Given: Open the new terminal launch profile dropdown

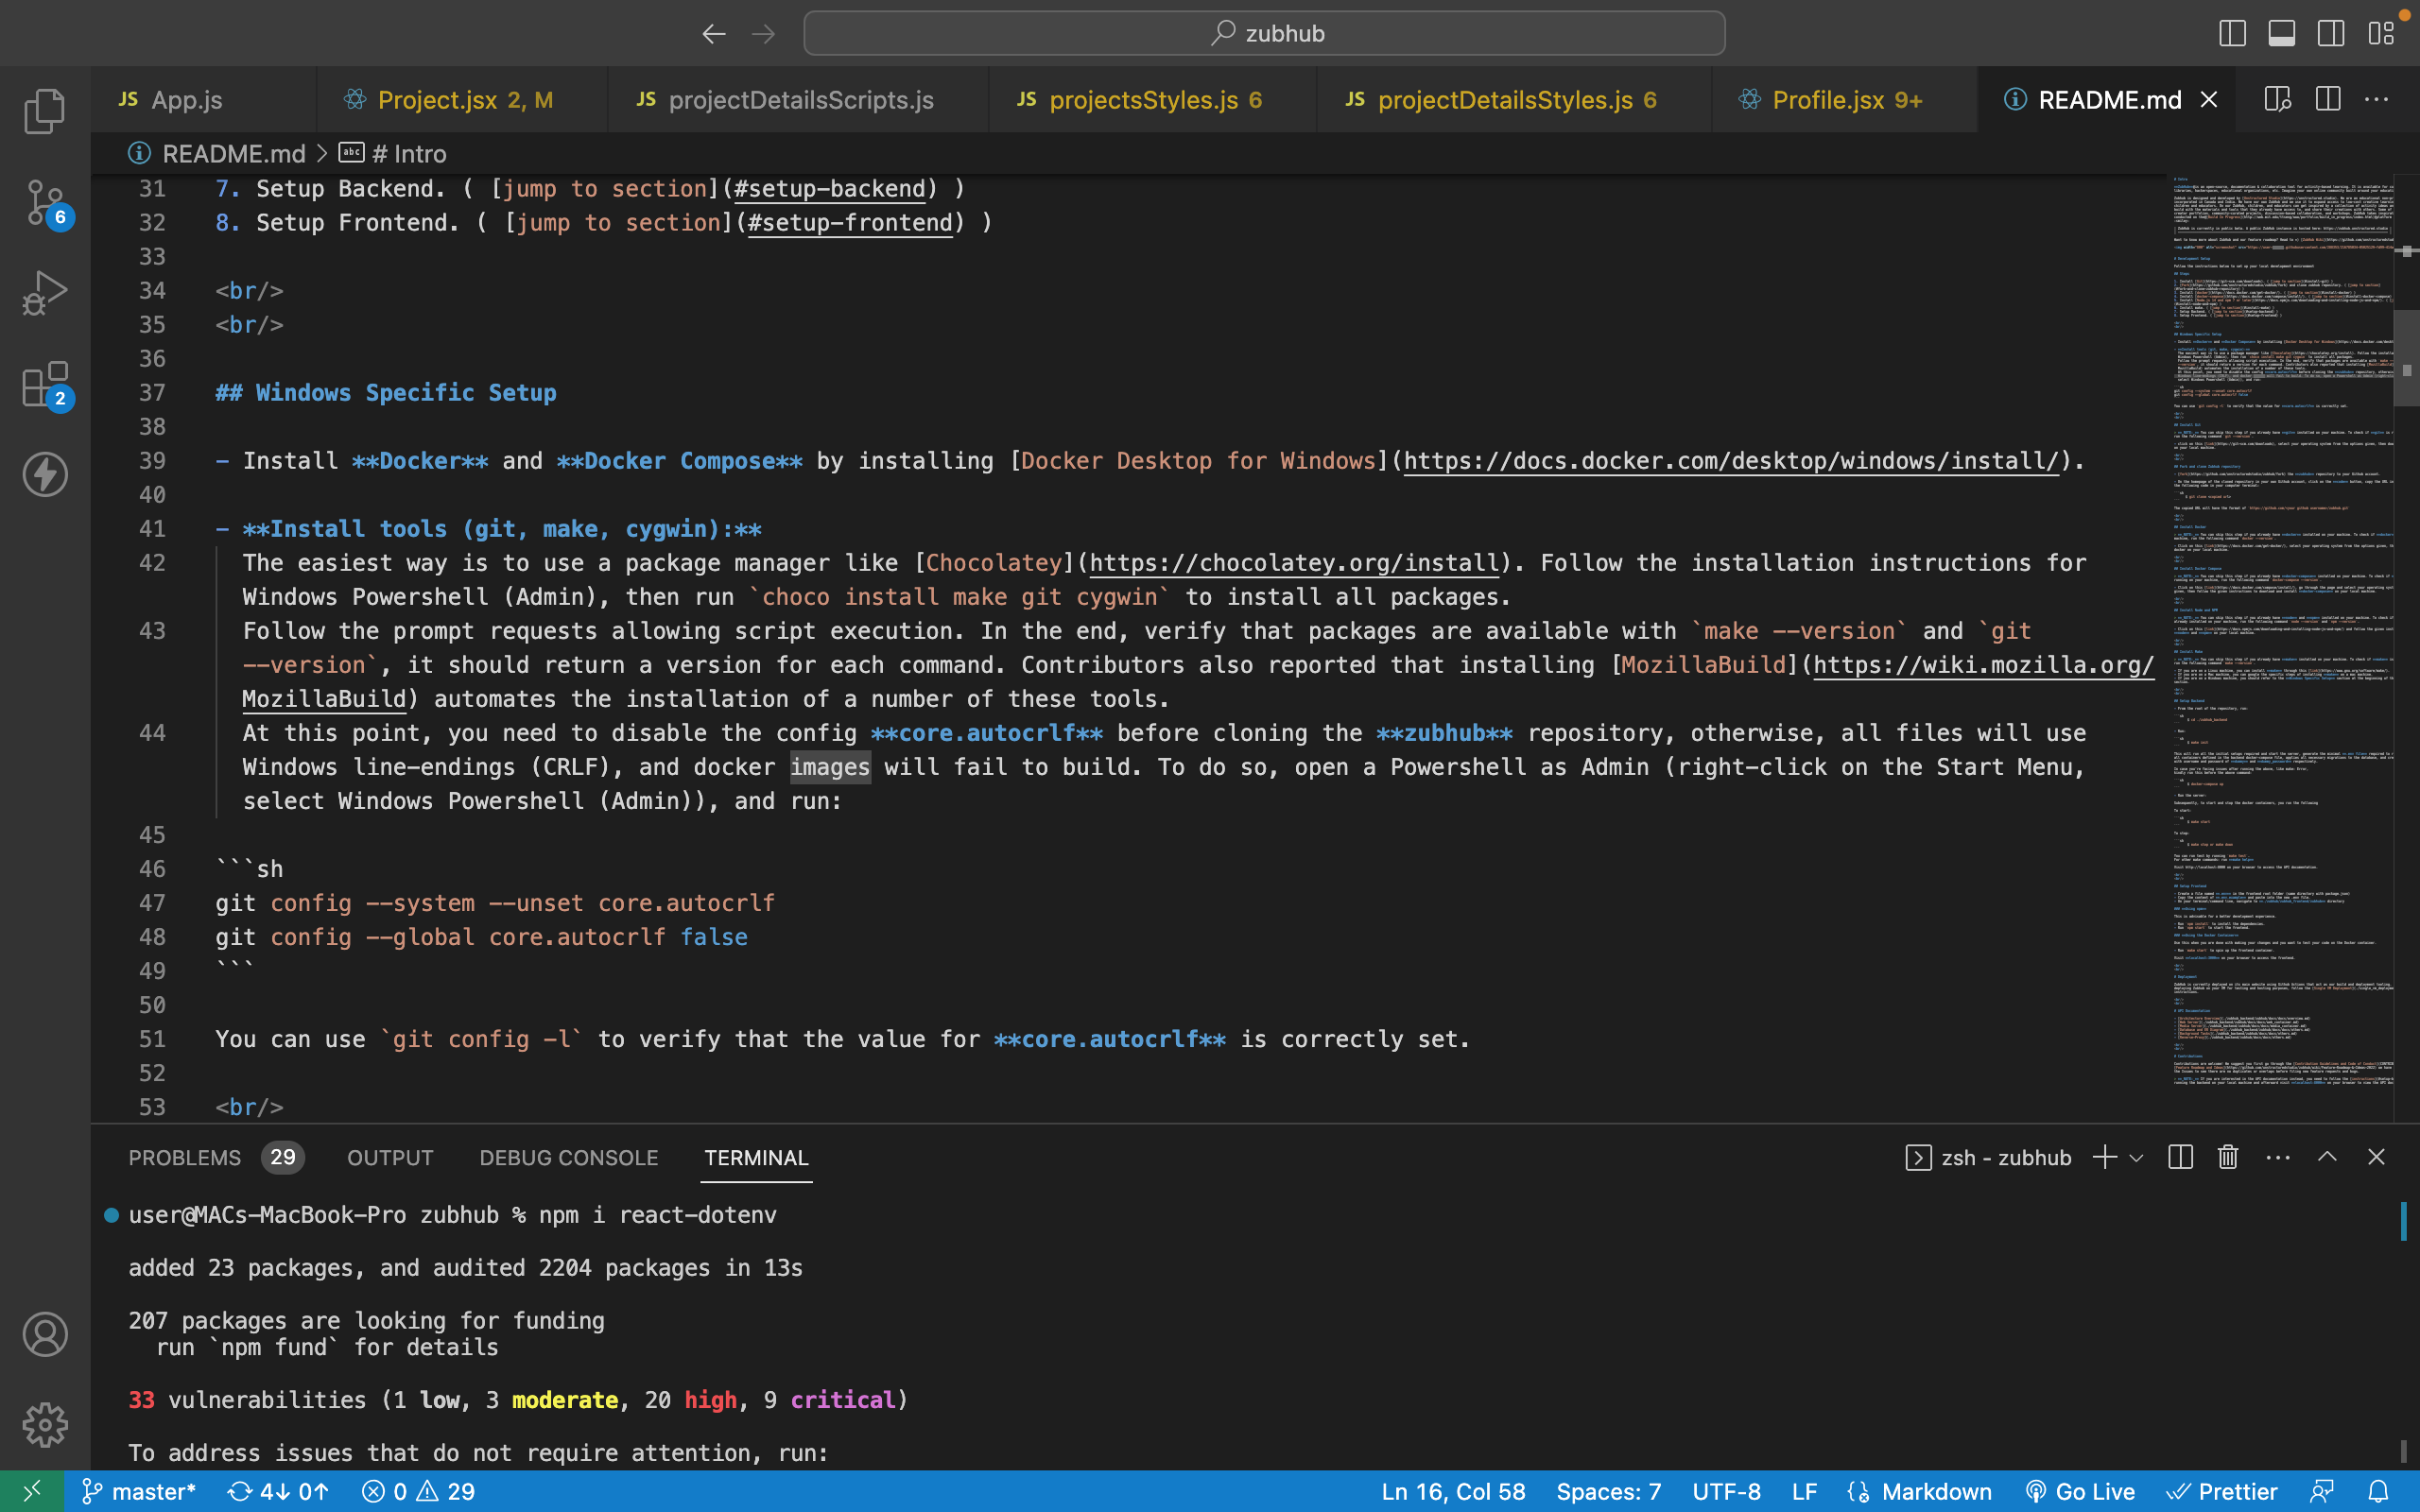Looking at the screenshot, I should coord(2137,1157).
